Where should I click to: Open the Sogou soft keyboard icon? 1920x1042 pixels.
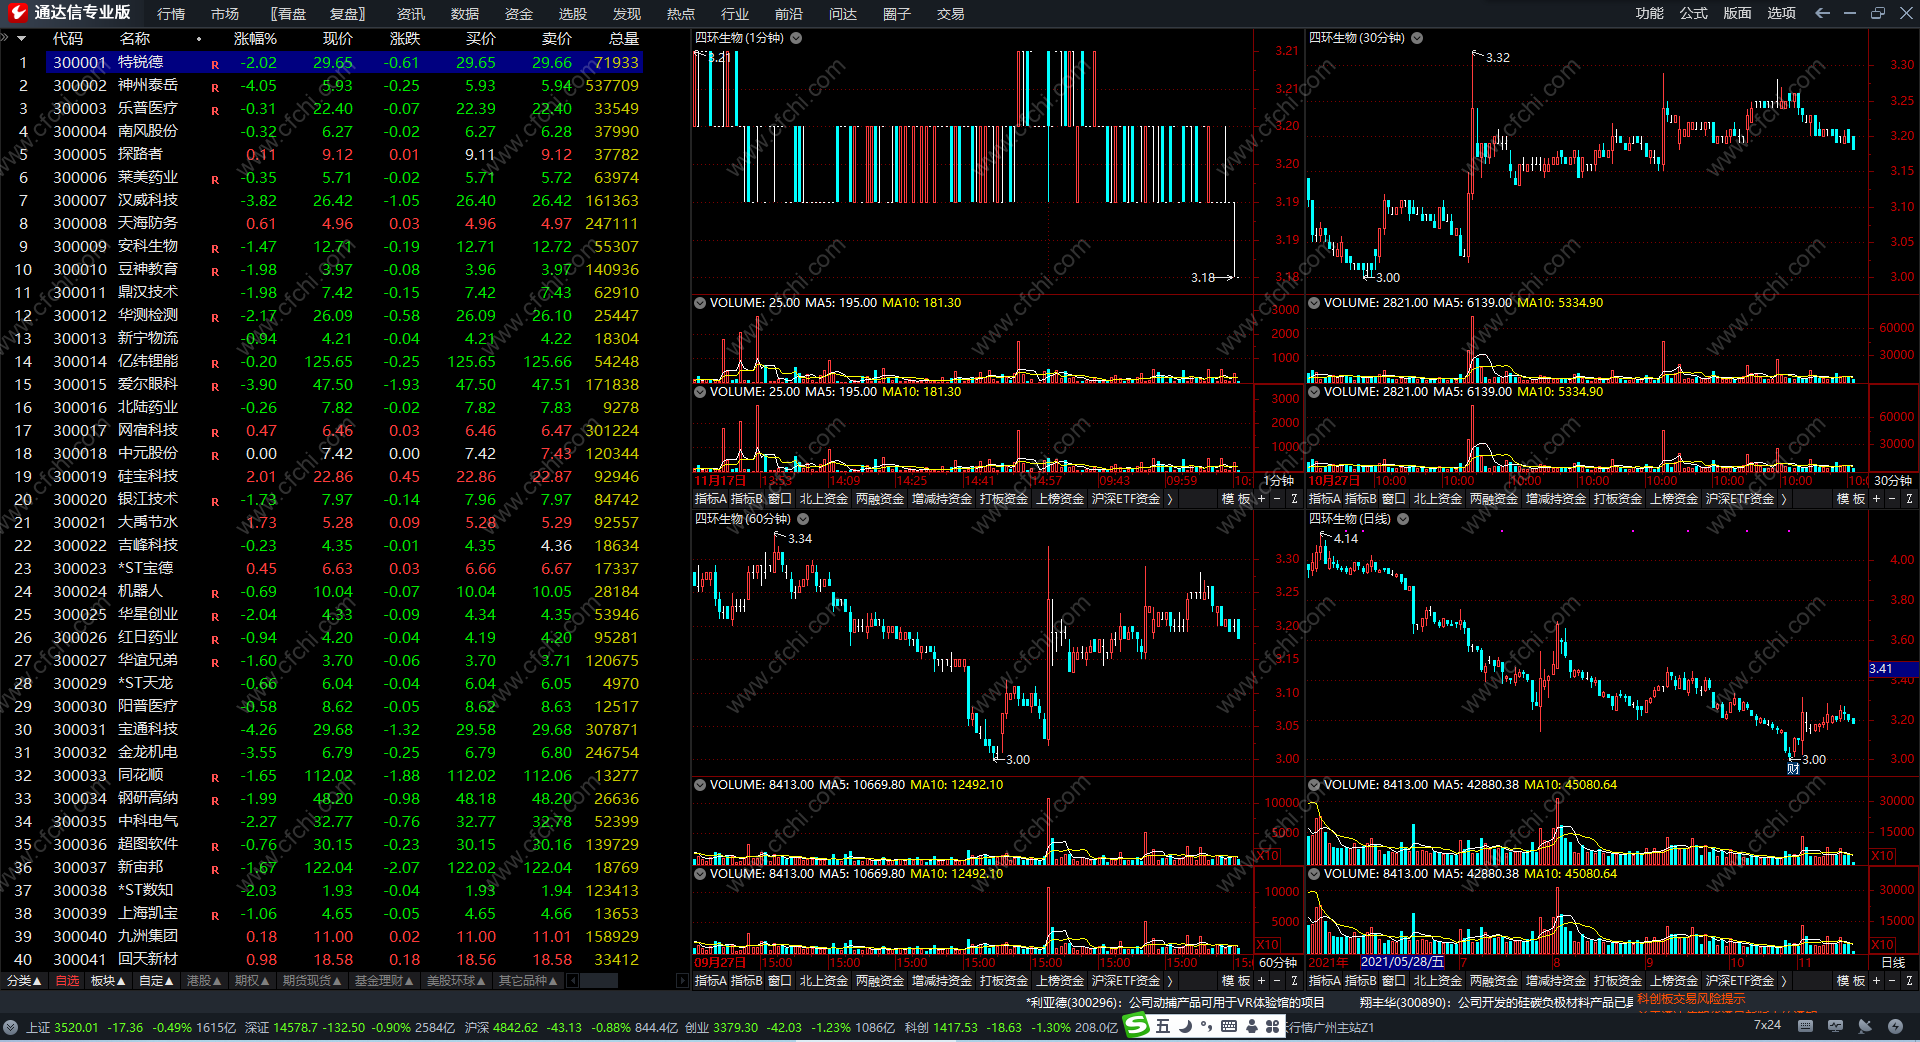(1229, 1026)
